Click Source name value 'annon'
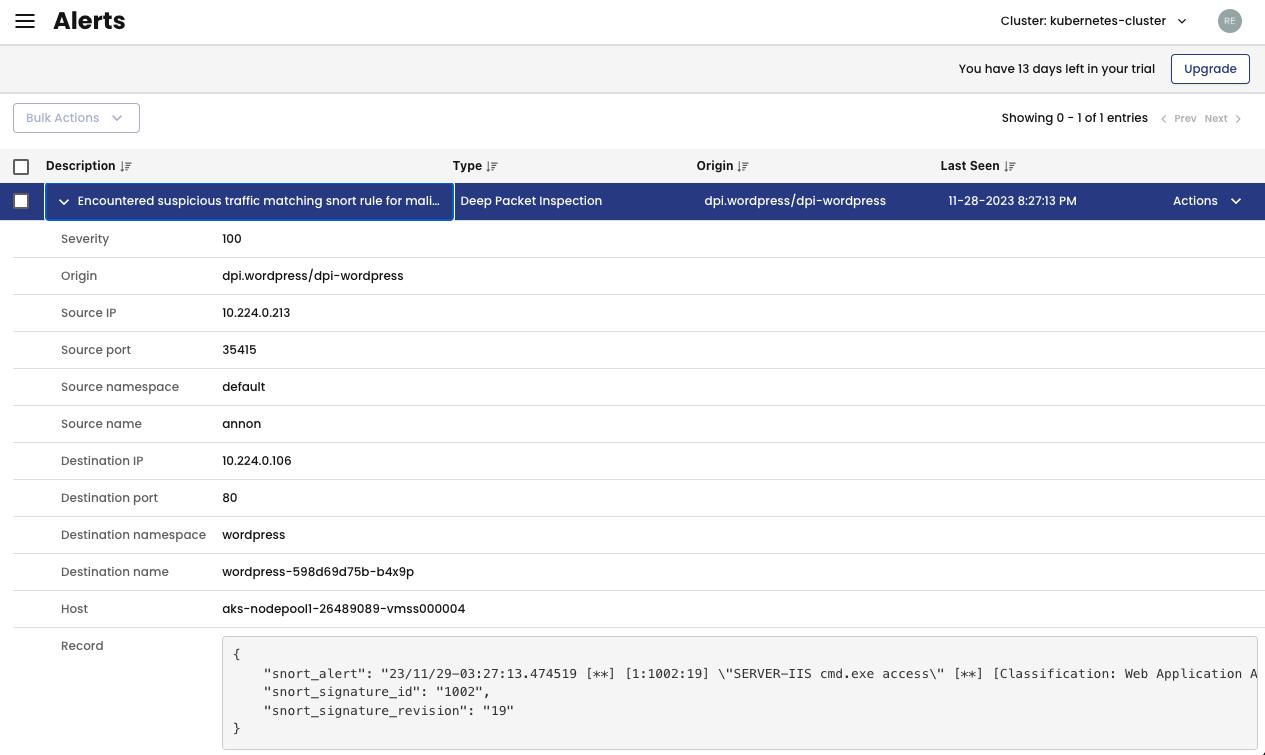Image resolution: width=1265 pixels, height=755 pixels. point(241,424)
